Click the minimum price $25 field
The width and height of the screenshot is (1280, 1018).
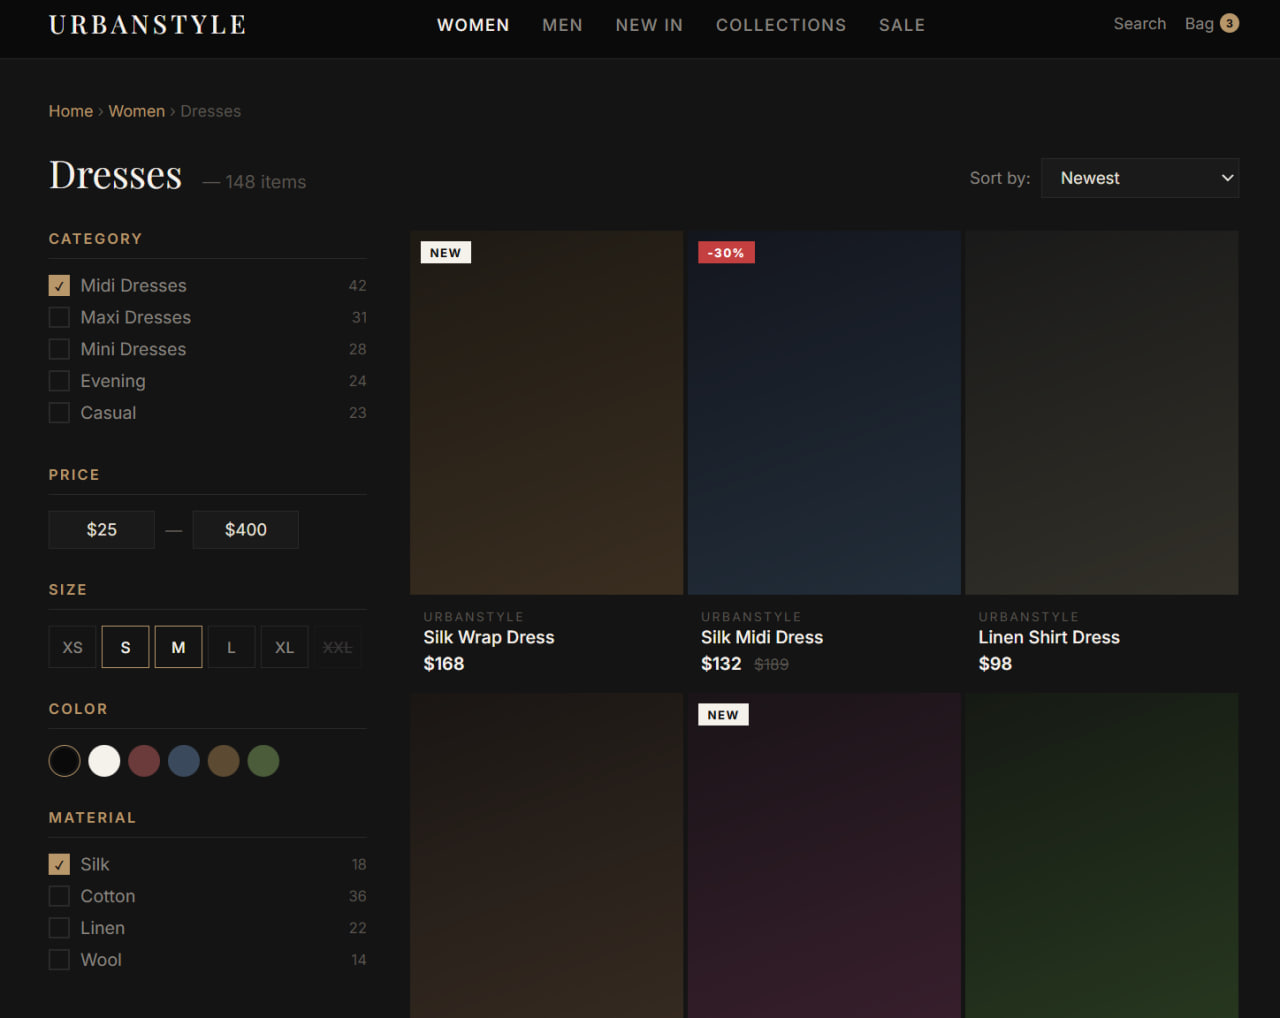[x=102, y=530]
